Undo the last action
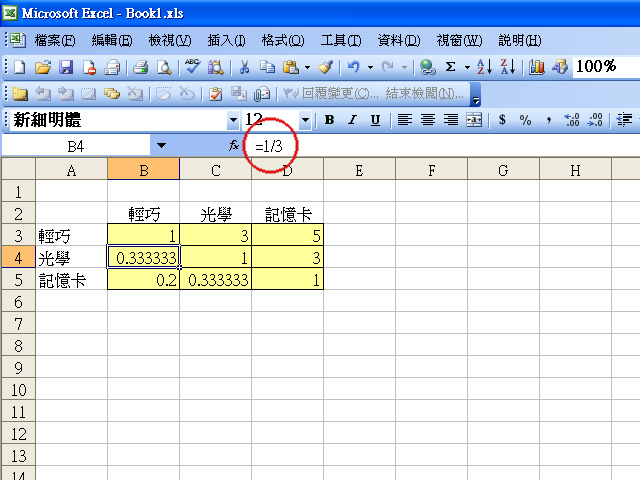 pyautogui.click(x=353, y=67)
